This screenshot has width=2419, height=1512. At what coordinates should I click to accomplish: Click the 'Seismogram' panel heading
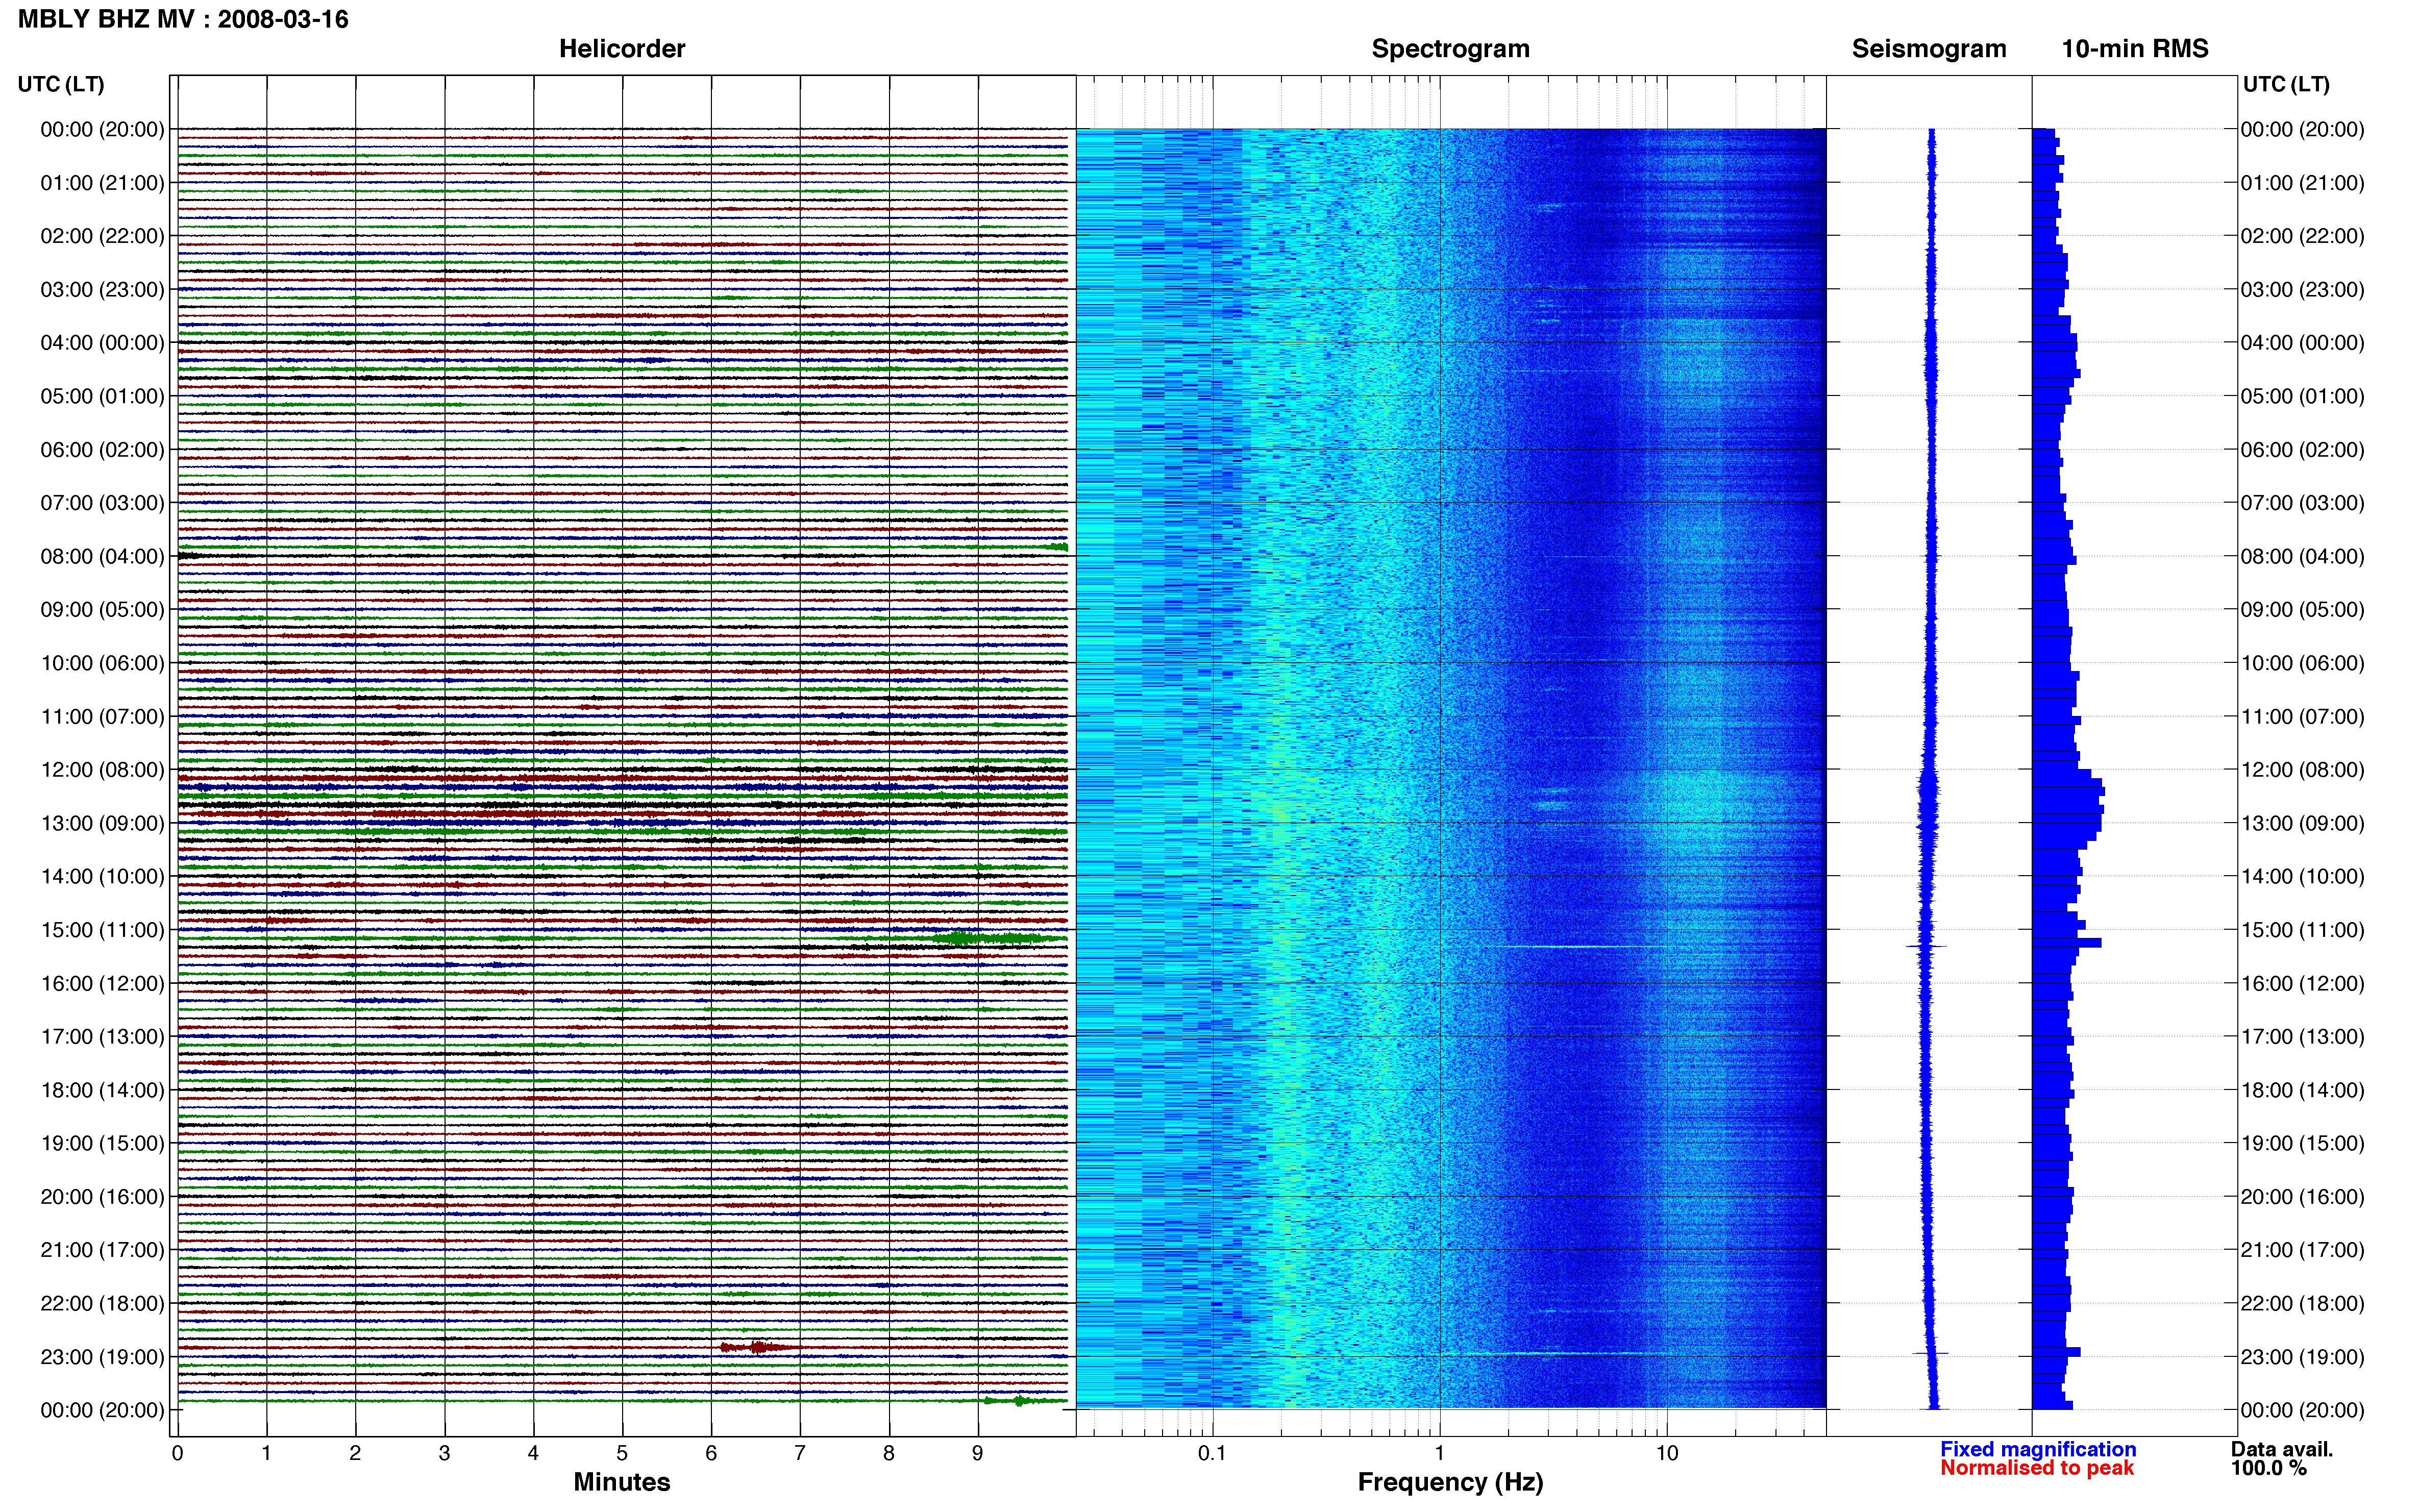(1929, 49)
